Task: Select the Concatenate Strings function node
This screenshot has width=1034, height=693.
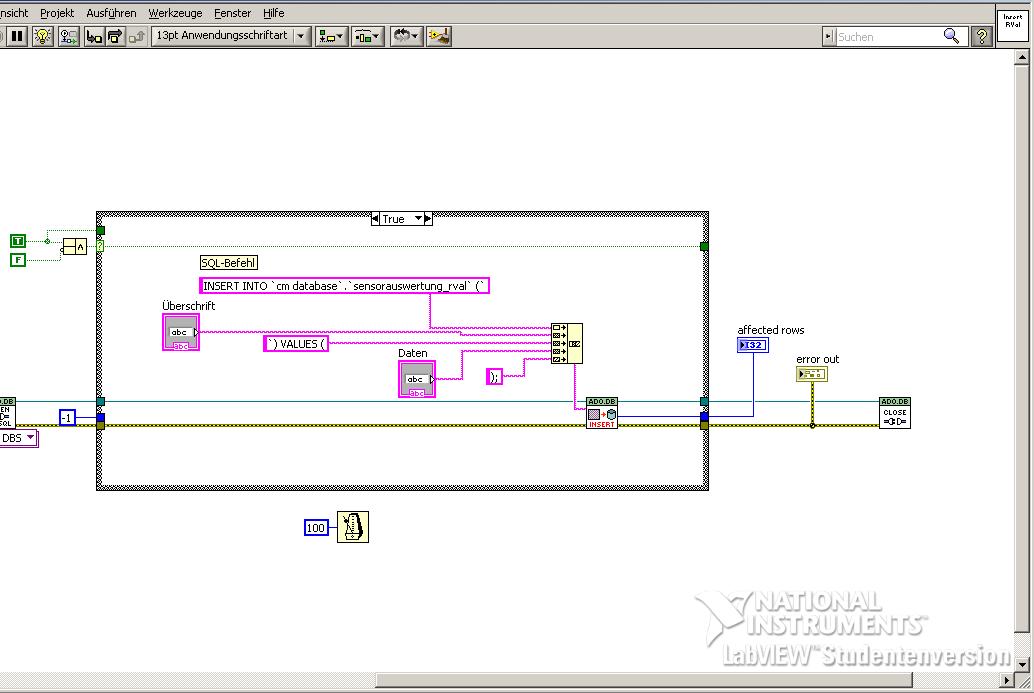Action: (566, 343)
